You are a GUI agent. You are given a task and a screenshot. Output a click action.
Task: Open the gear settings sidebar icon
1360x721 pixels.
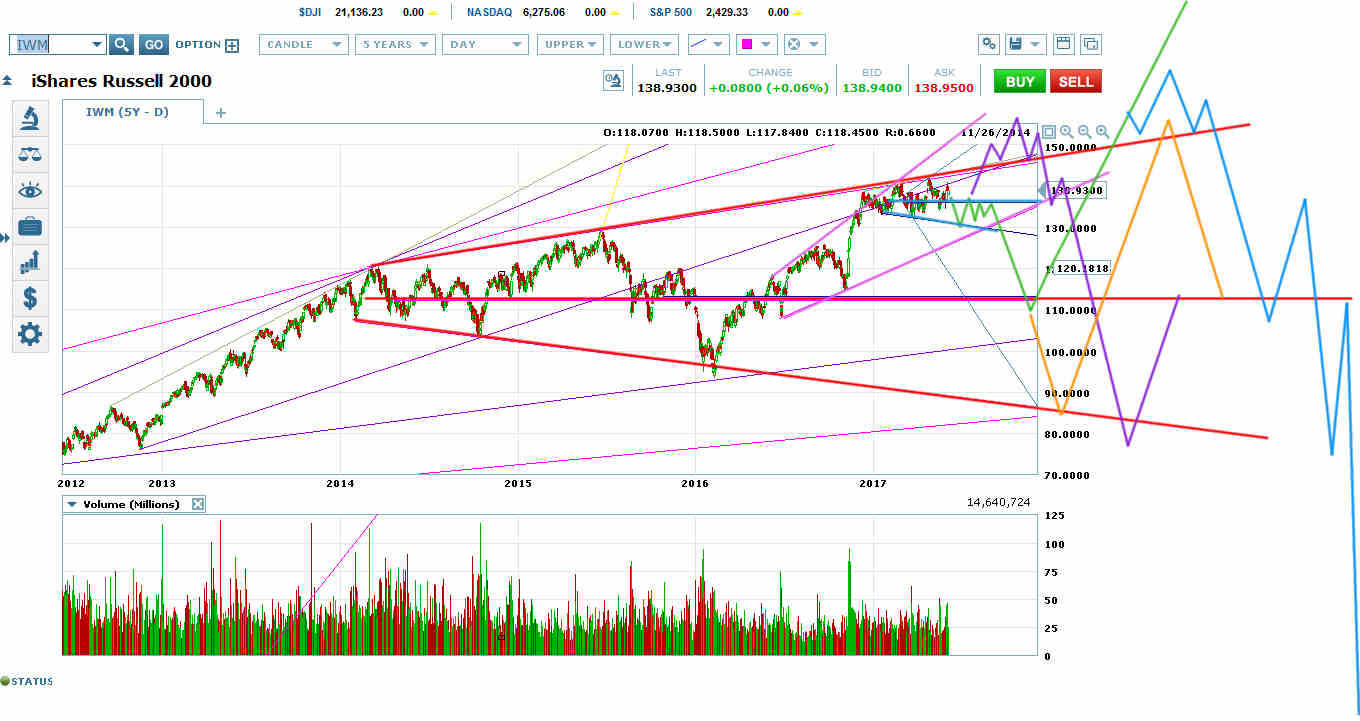30,334
